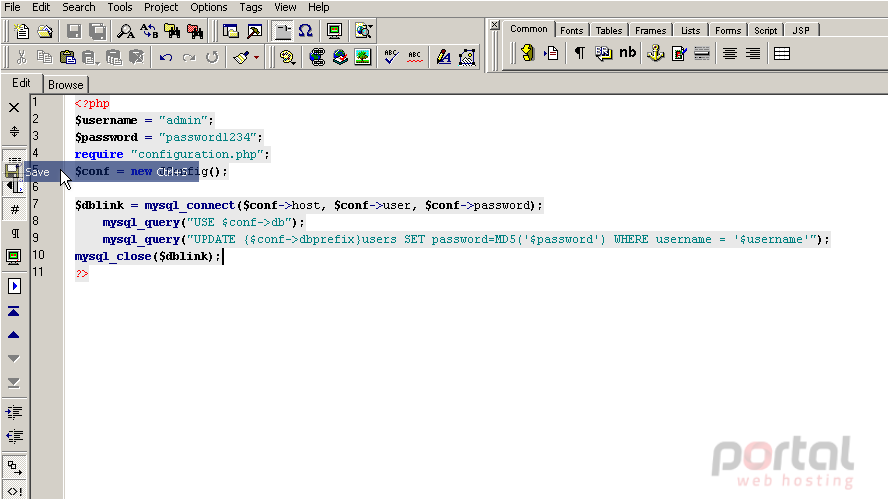Create a new document with the New icon
Screen dimensions: 889x500
(x=22, y=31)
